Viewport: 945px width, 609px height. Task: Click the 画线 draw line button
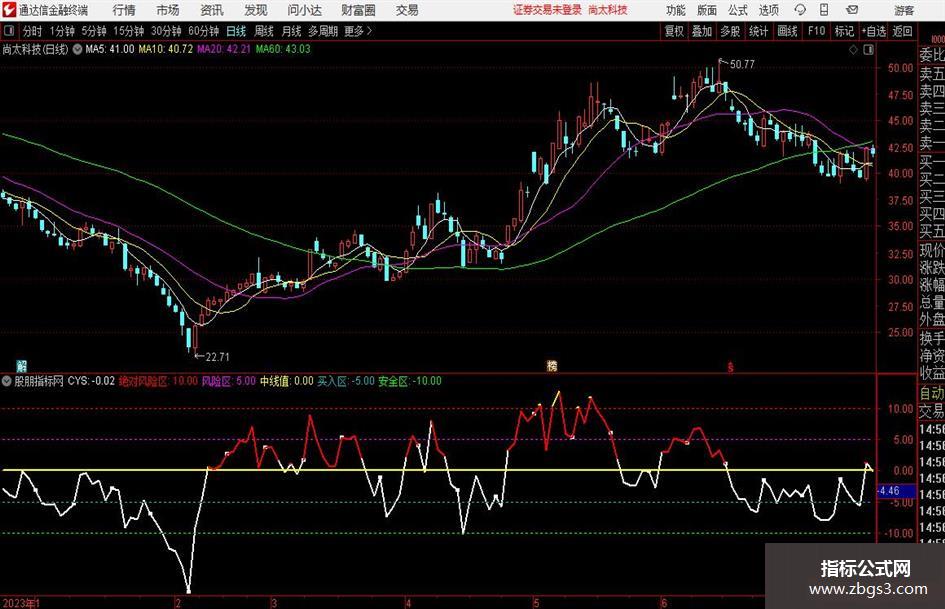787,31
